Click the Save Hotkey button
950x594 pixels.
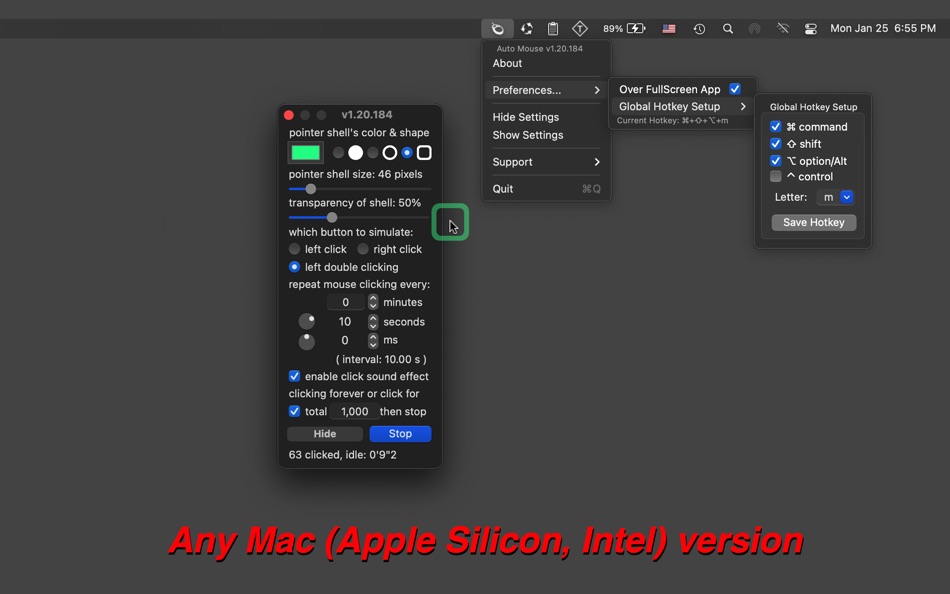[814, 222]
